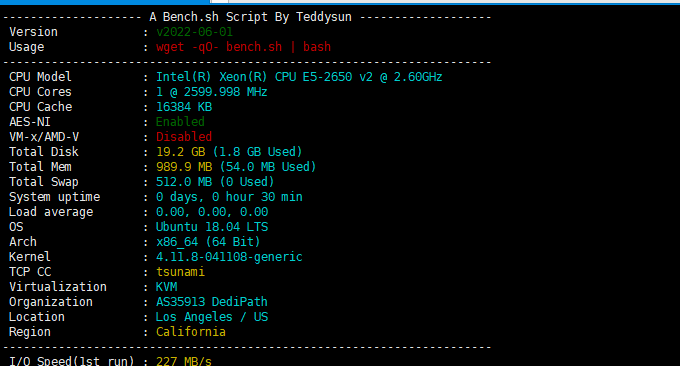This screenshot has width=680, height=366.
Task: Select the version value v2022-06-01
Action: point(194,32)
